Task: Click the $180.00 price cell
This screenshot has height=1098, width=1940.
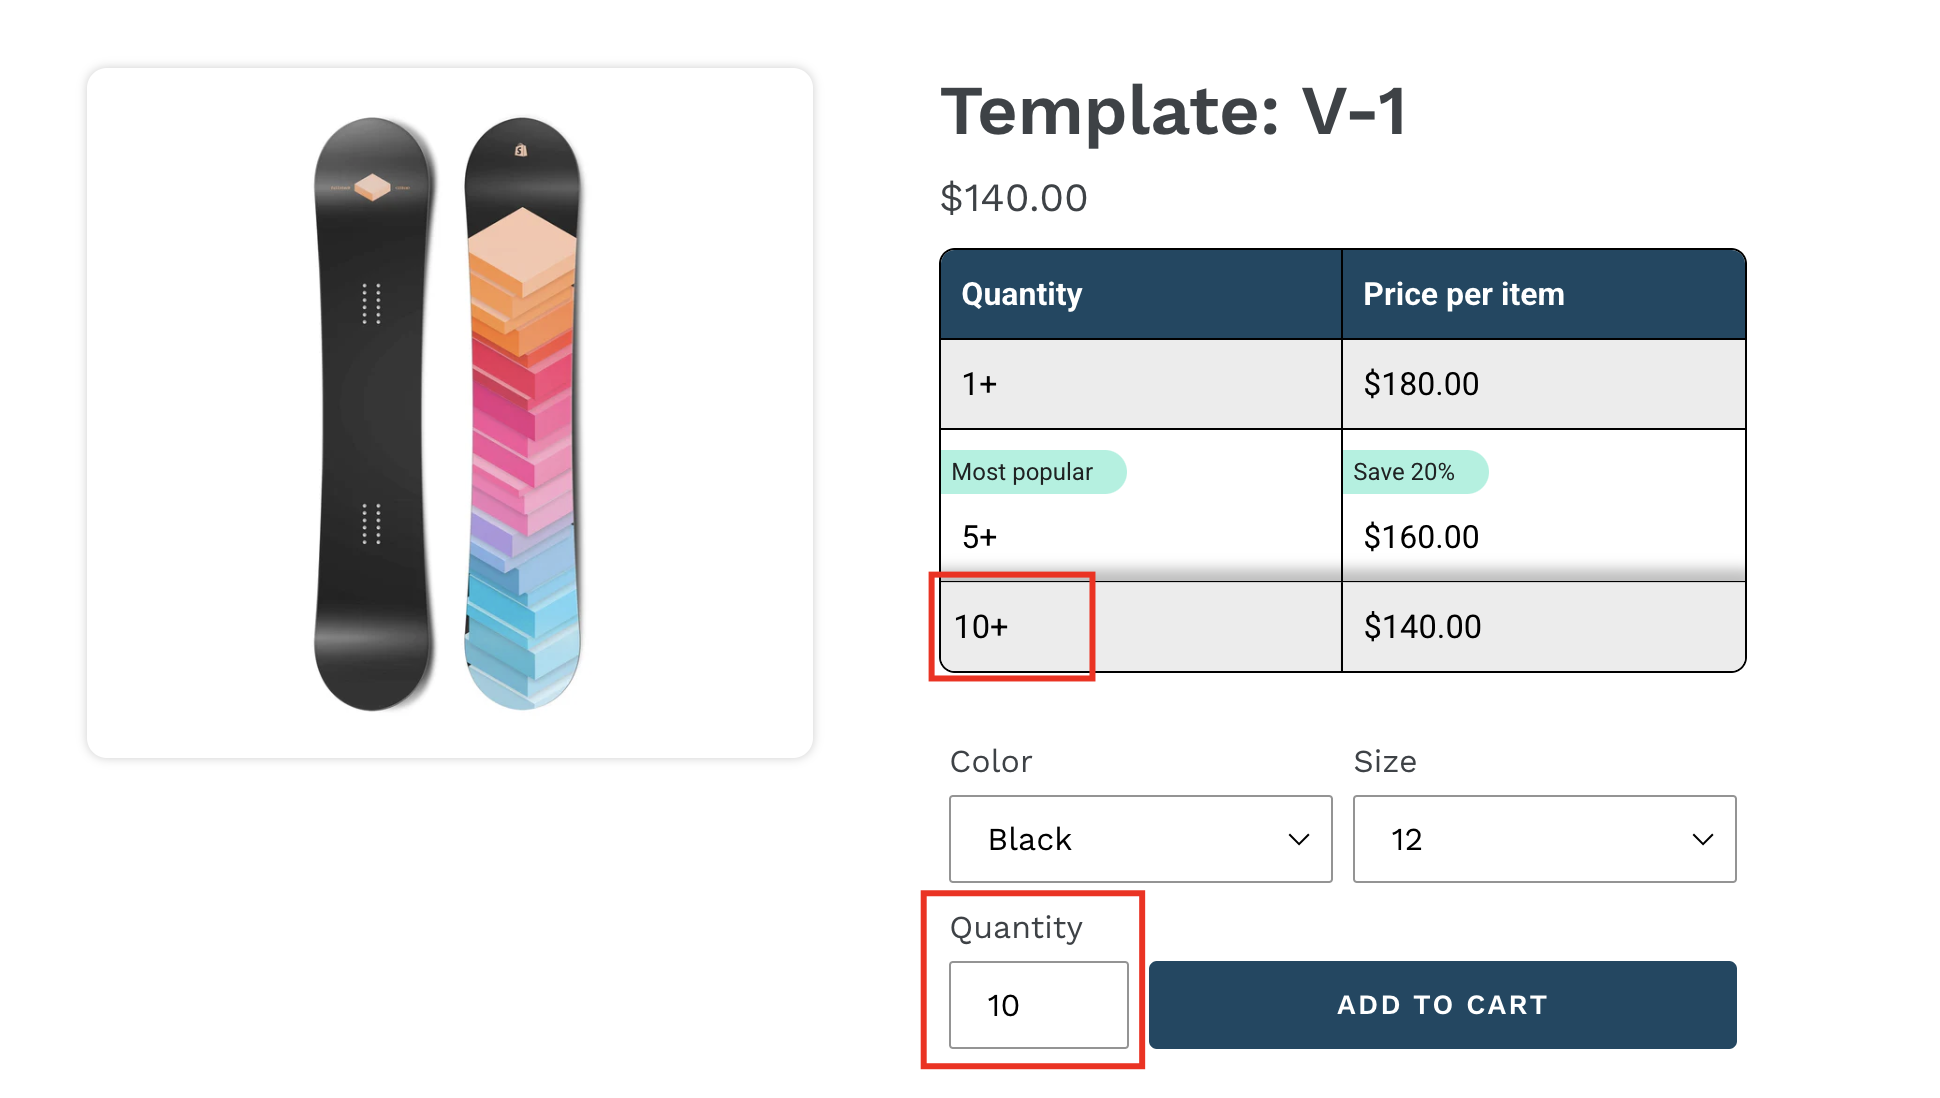Action: click(x=1421, y=384)
